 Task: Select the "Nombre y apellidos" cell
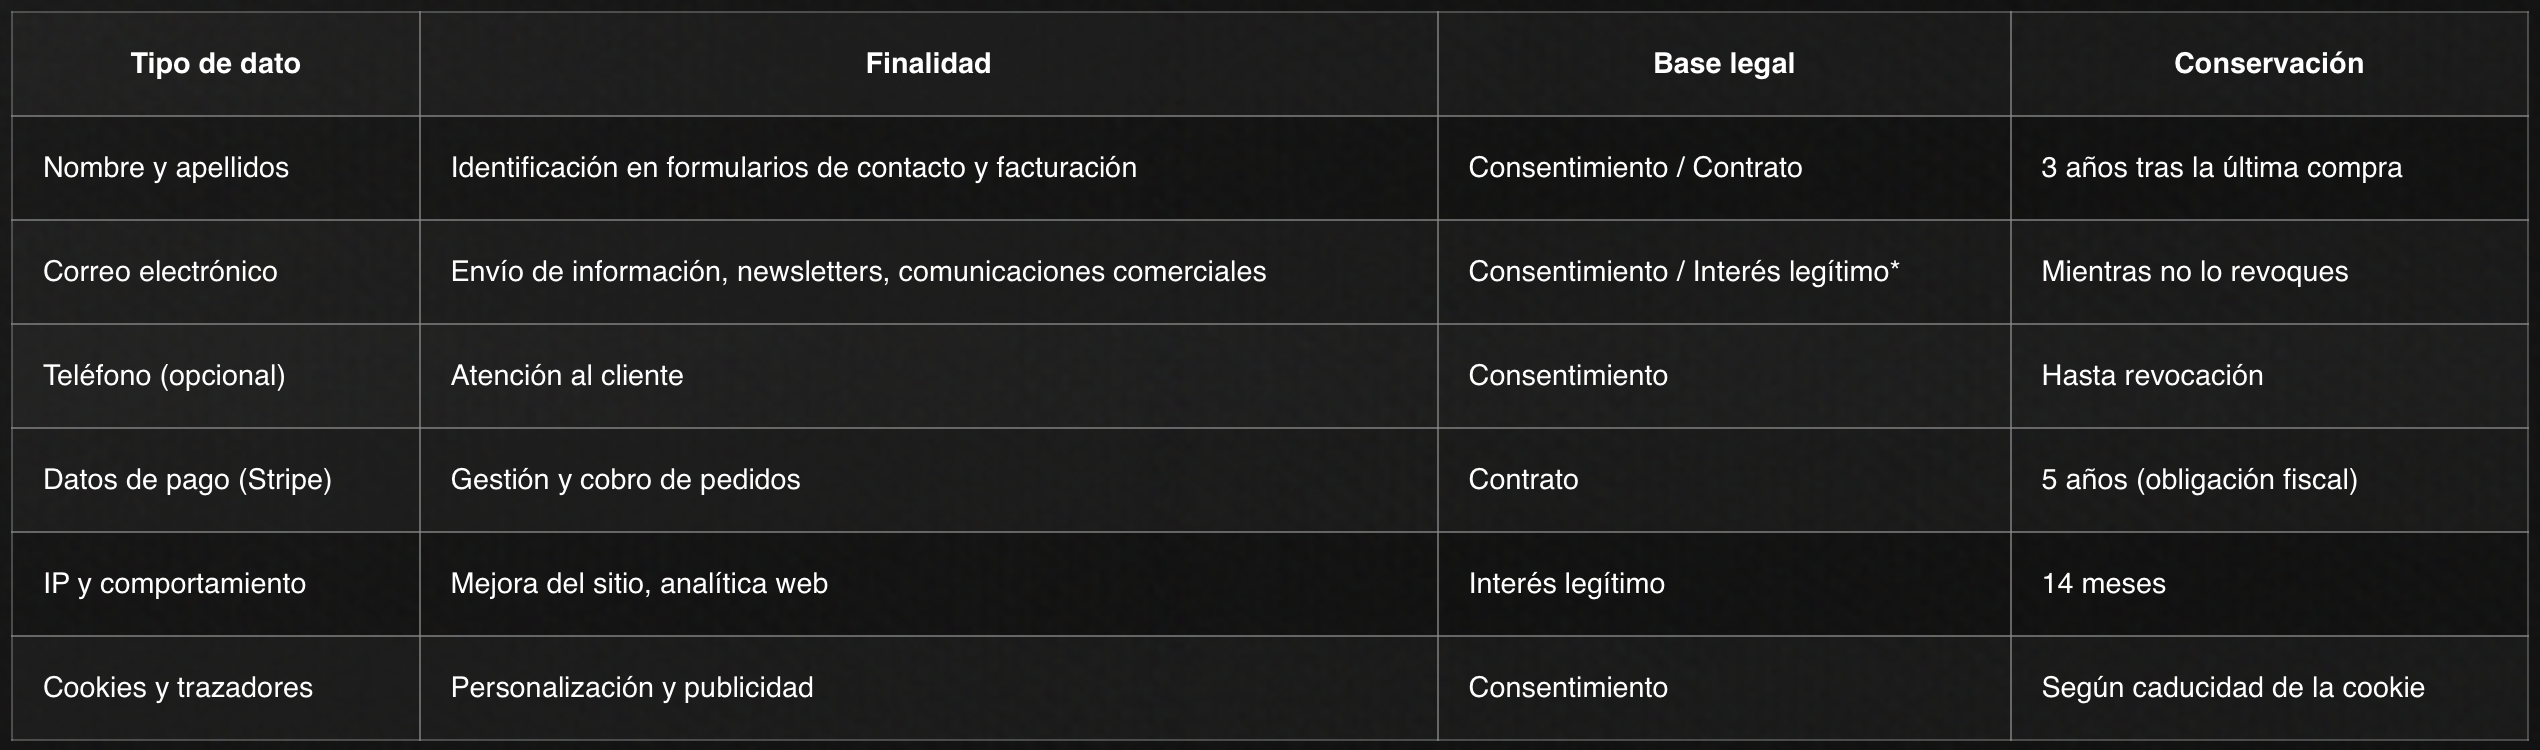[166, 168]
